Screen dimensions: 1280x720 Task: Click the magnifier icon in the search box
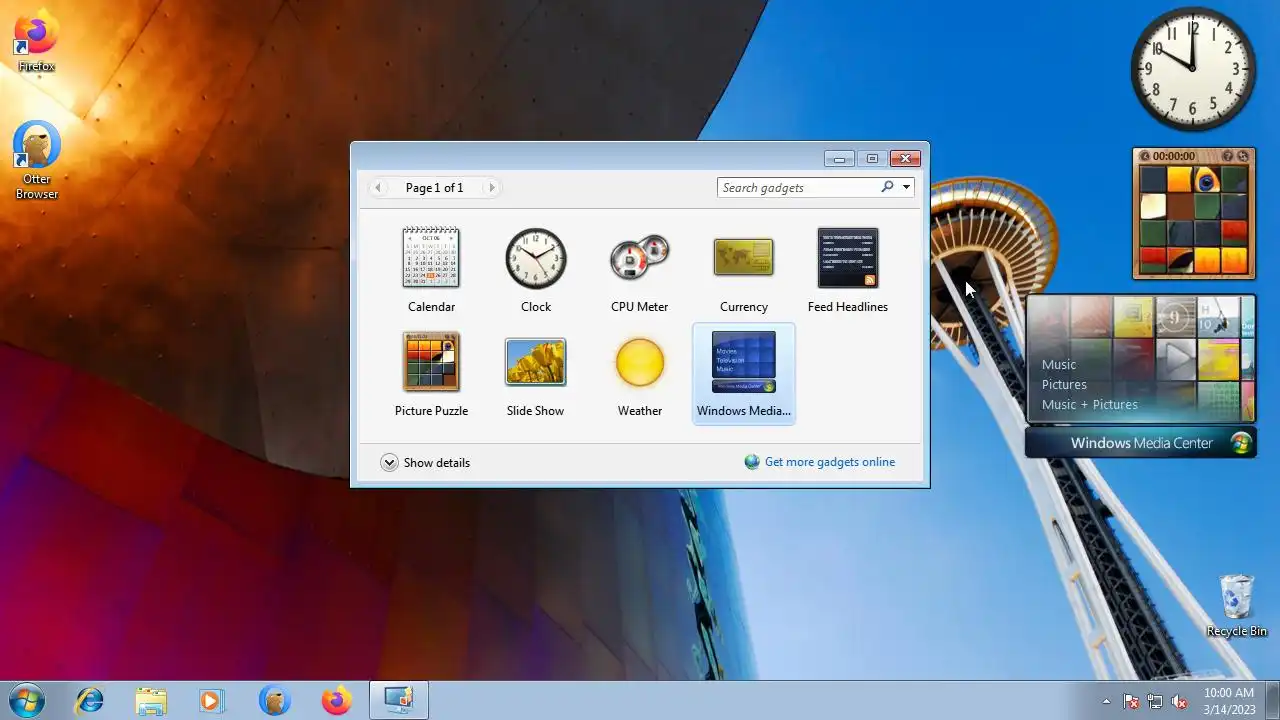[887, 187]
